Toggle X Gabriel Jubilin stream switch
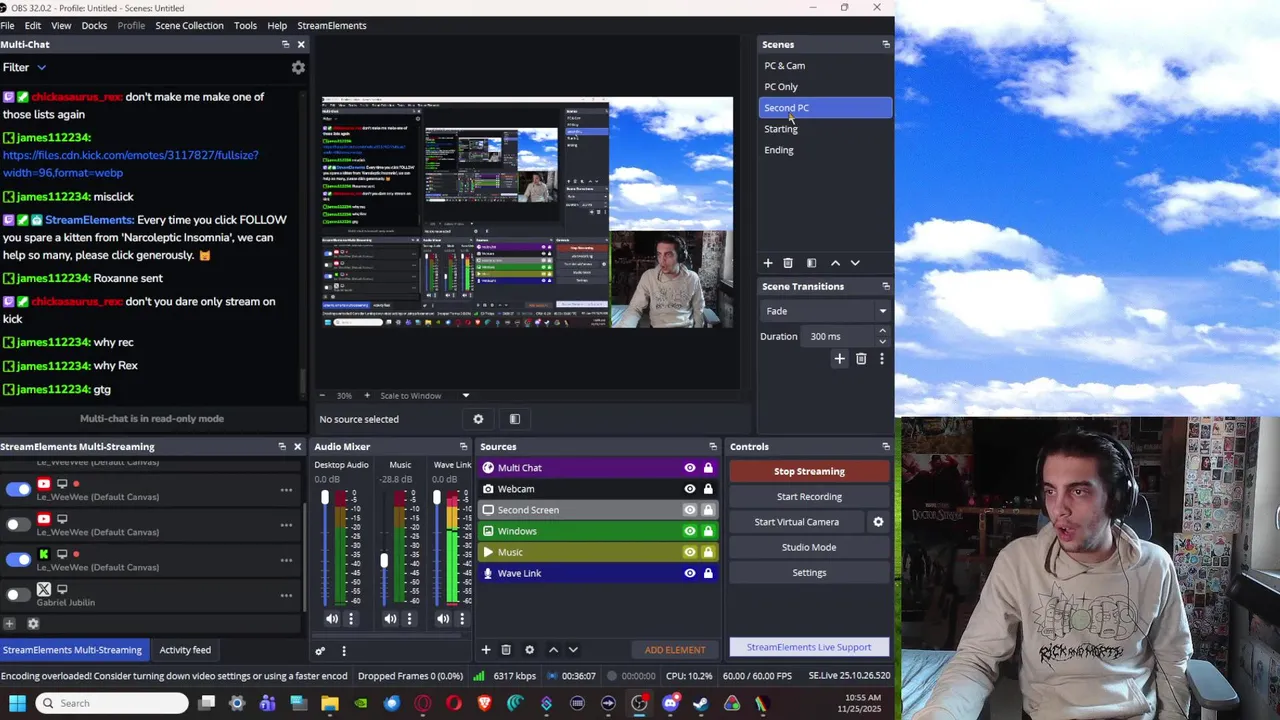The image size is (1280, 720). 18,595
